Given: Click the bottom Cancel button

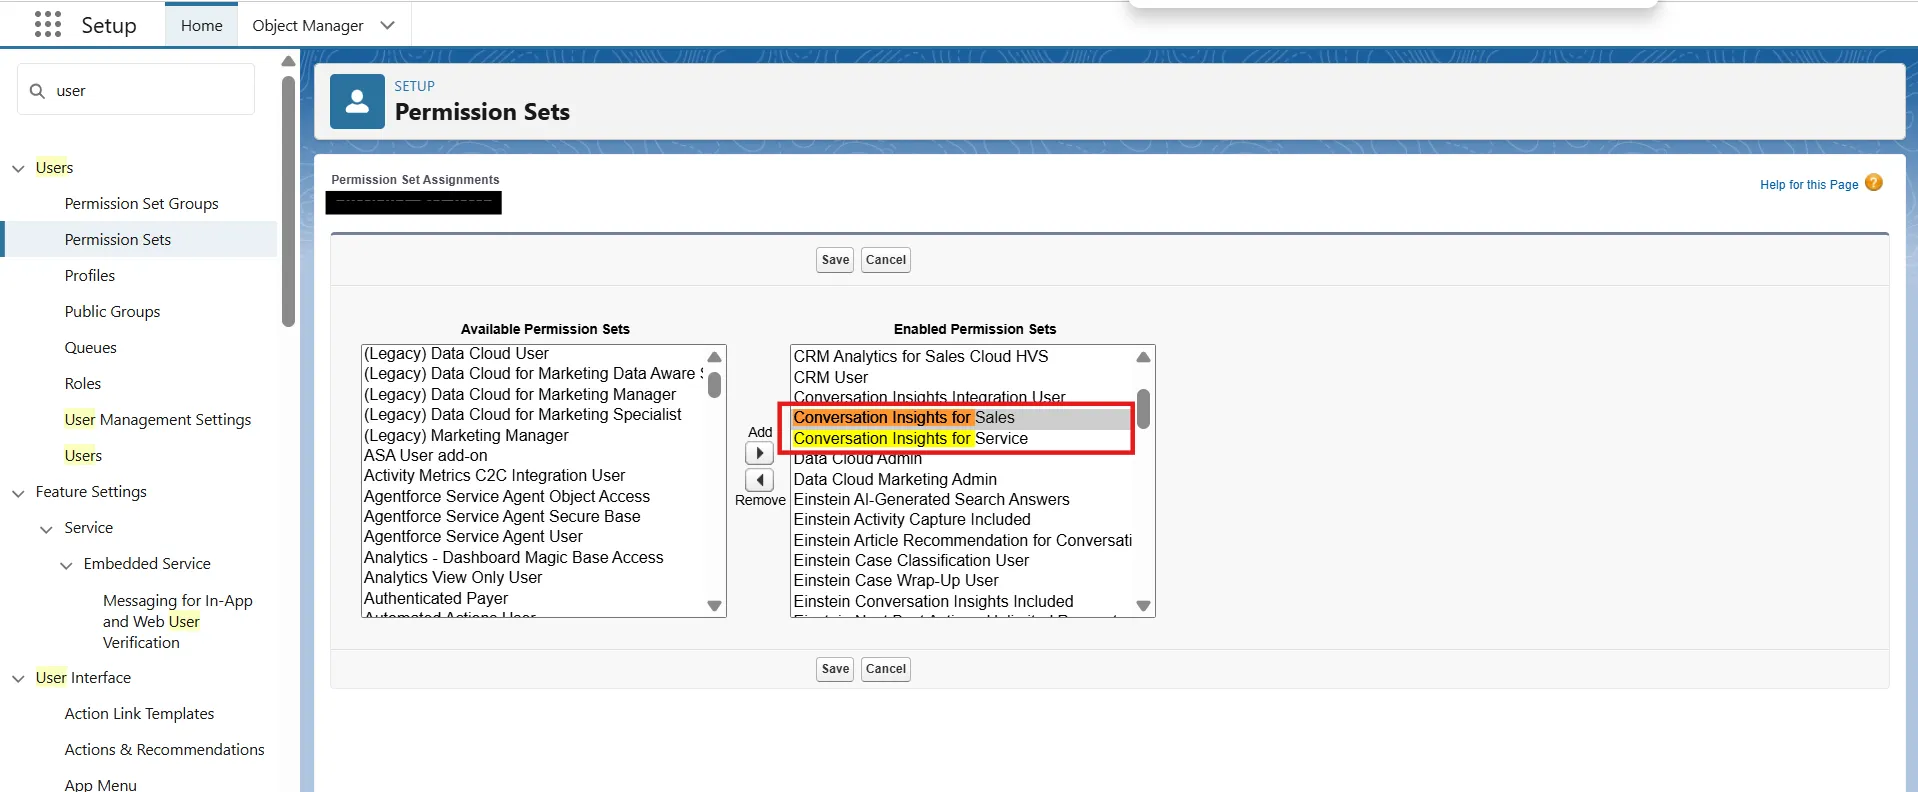Looking at the screenshot, I should pyautogui.click(x=885, y=669).
